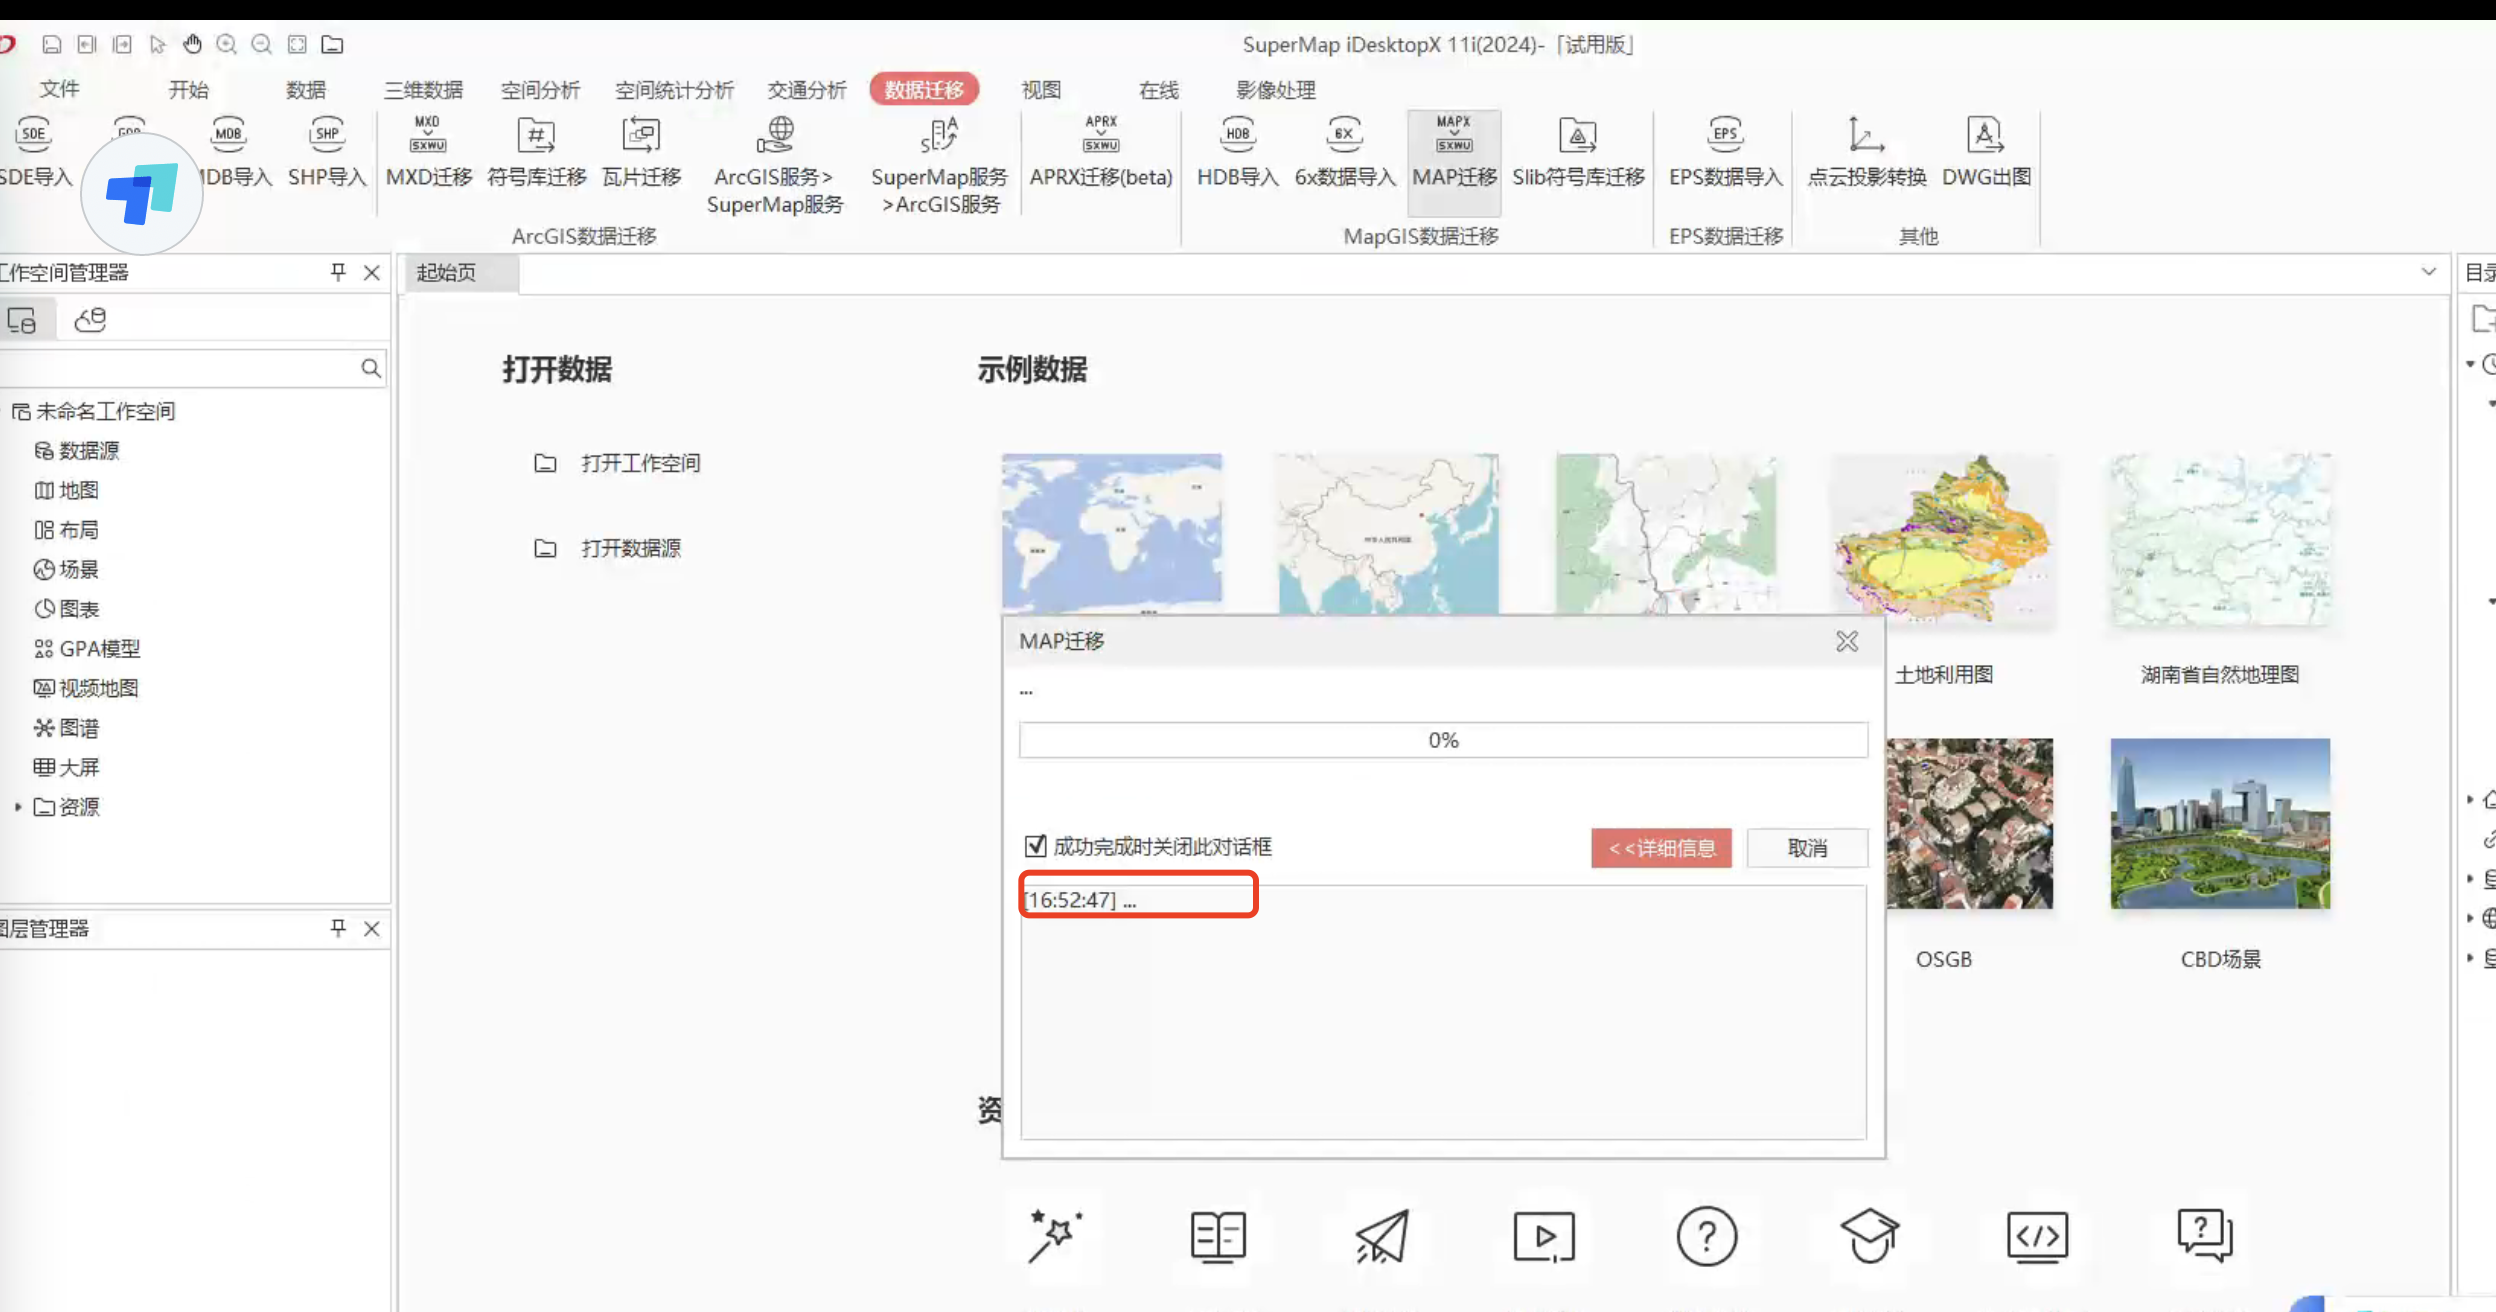Launch the MXD迁移 migration tool
This screenshot has width=2496, height=1312.
click(428, 152)
